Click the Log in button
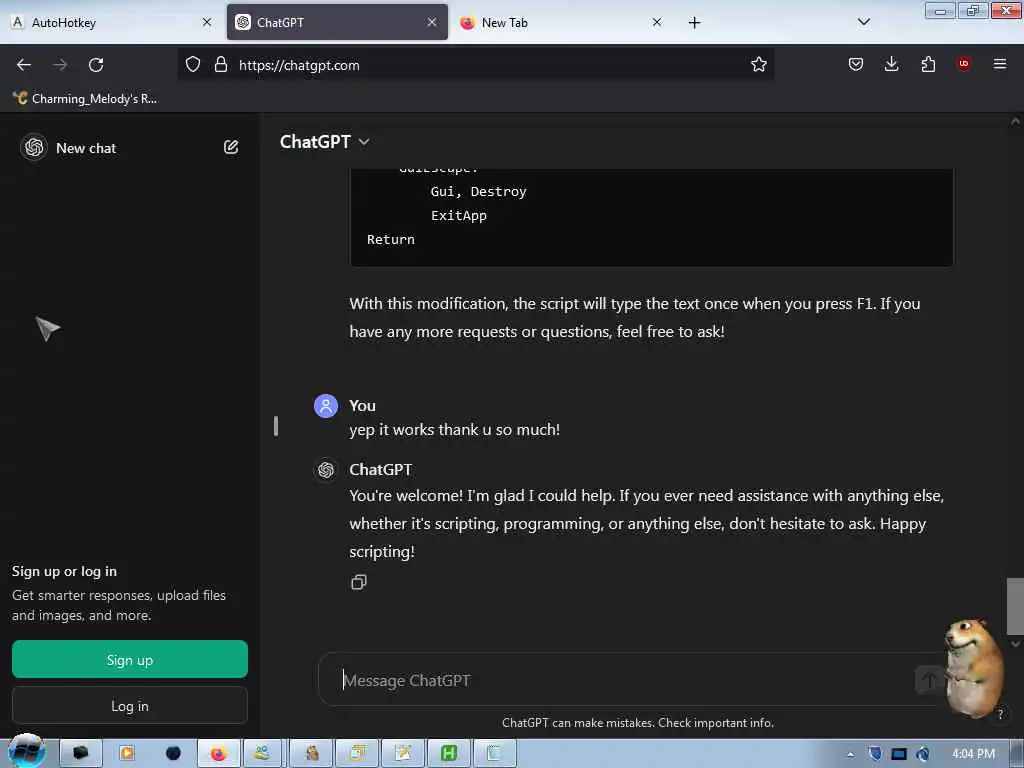Image resolution: width=1024 pixels, height=768 pixels. point(130,705)
